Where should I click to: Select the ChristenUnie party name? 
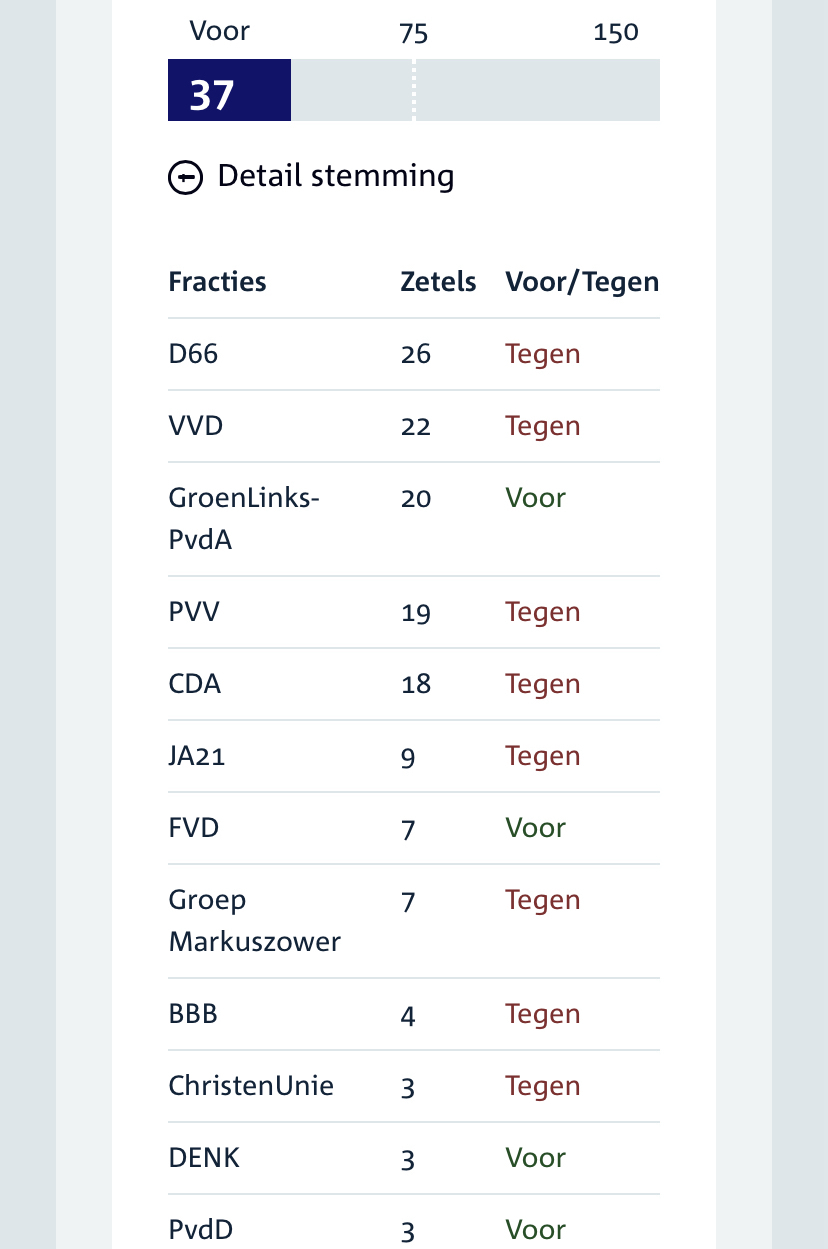251,1086
